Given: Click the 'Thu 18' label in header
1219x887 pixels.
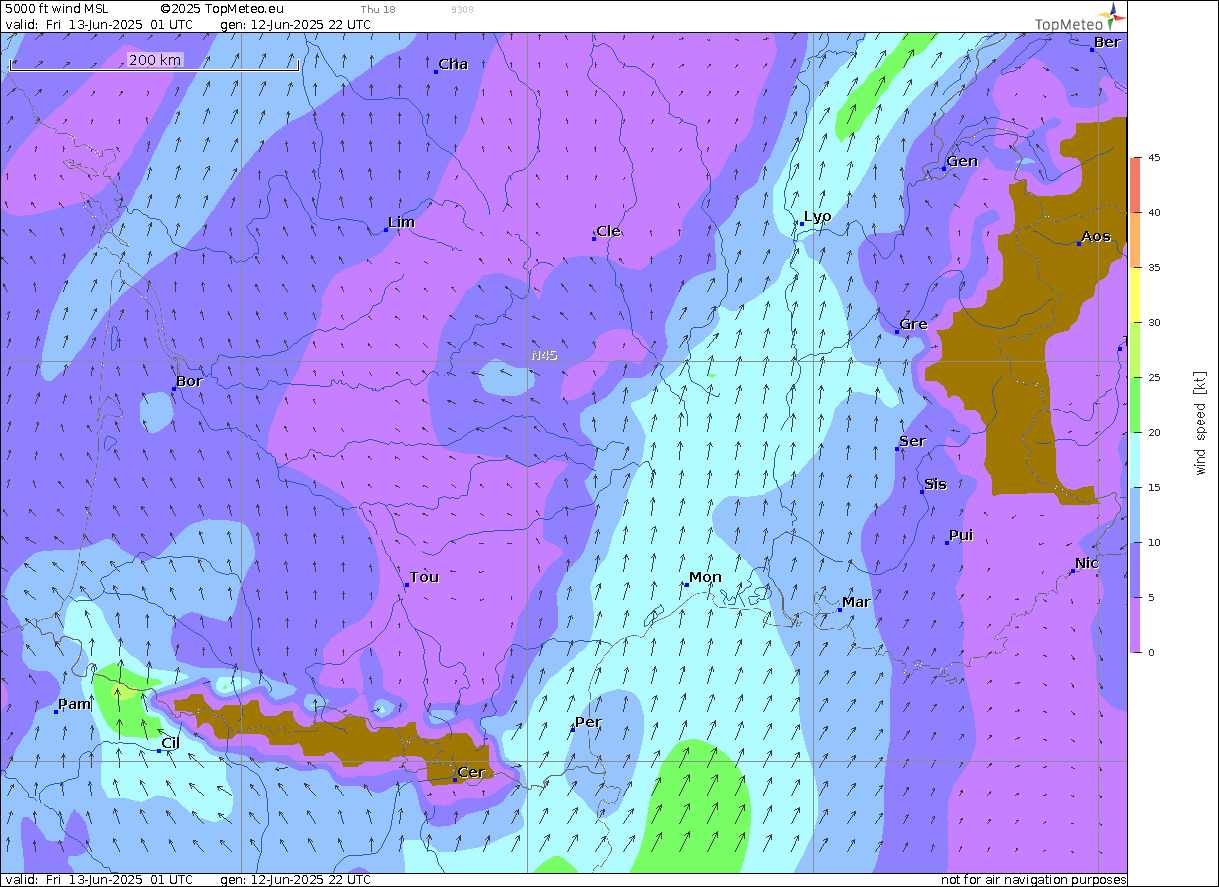Looking at the screenshot, I should pos(377,9).
